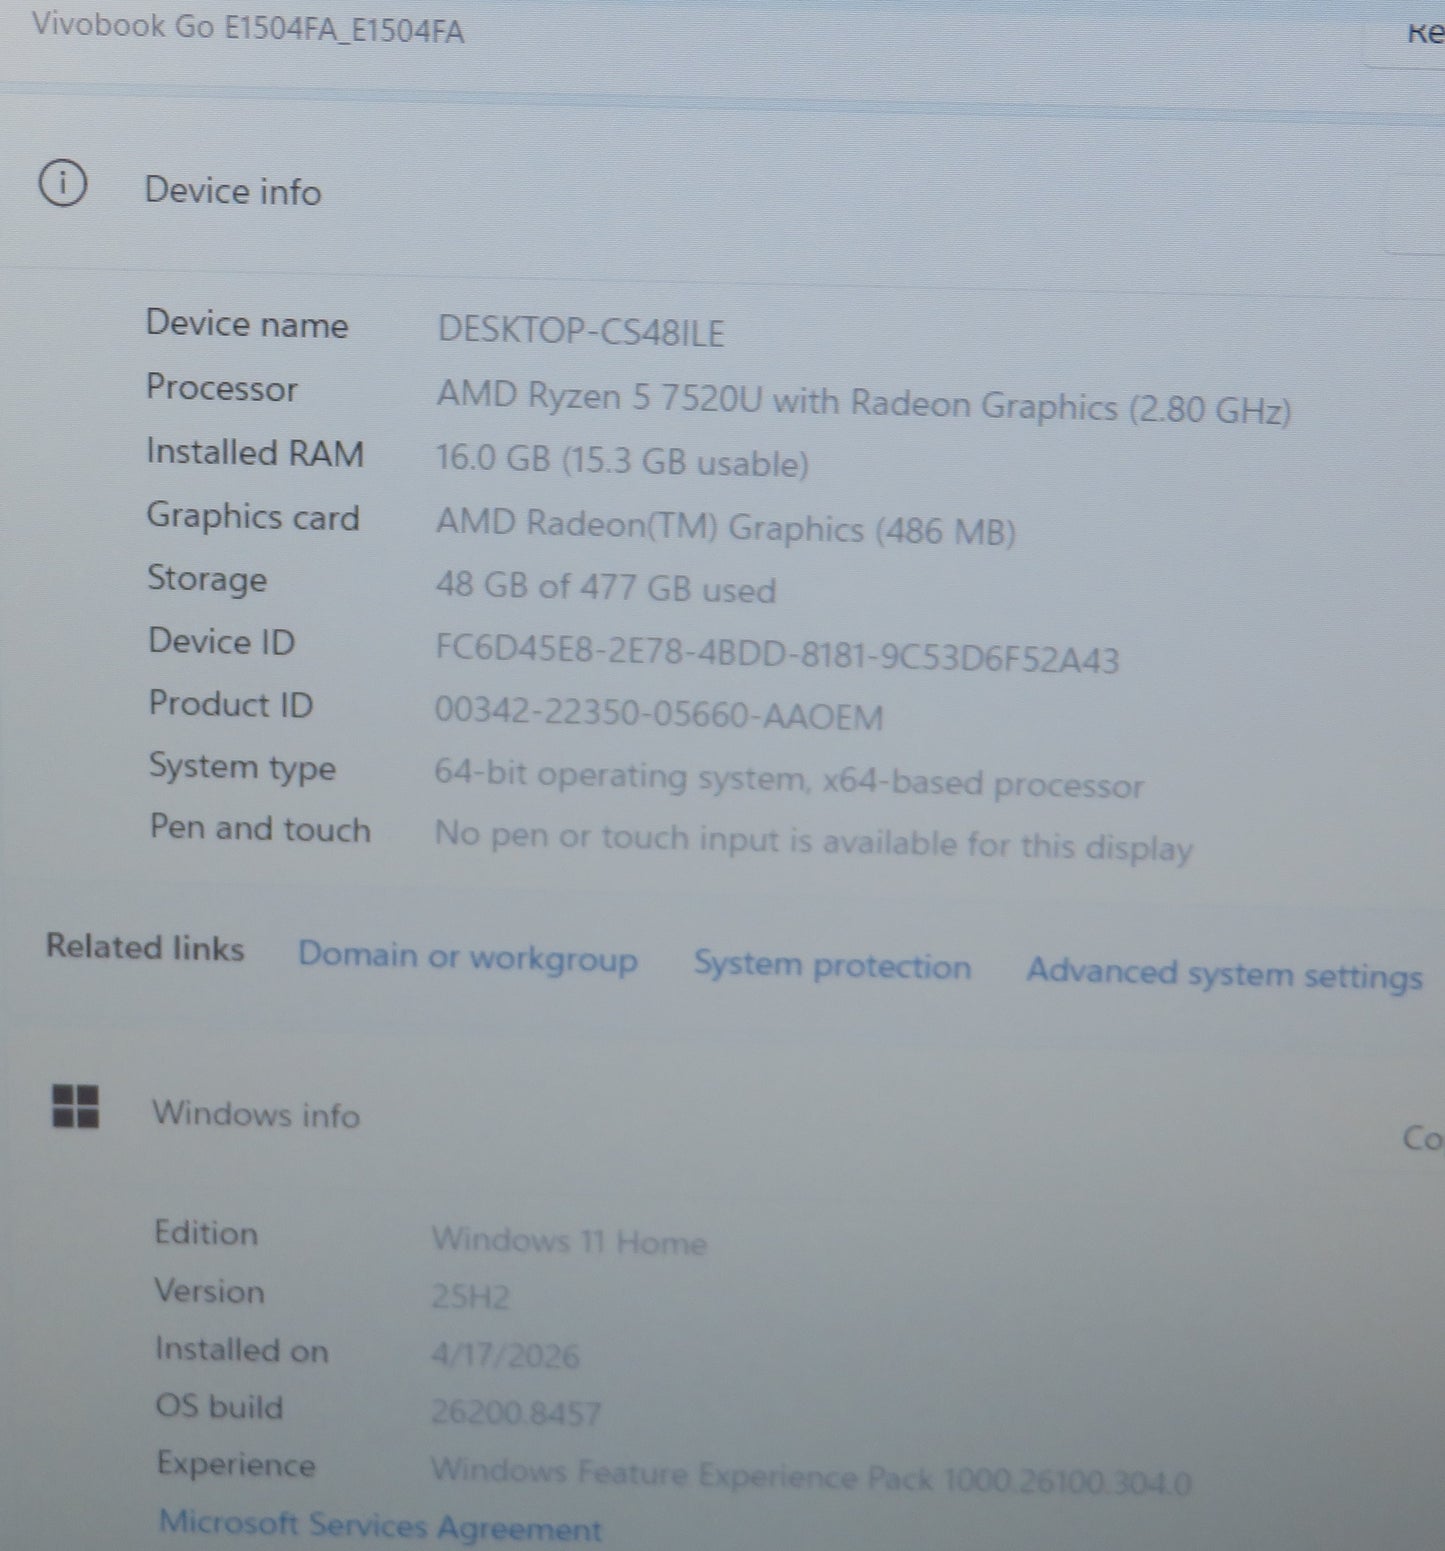Image resolution: width=1445 pixels, height=1551 pixels.
Task: Click the Device info section header
Action: click(233, 190)
